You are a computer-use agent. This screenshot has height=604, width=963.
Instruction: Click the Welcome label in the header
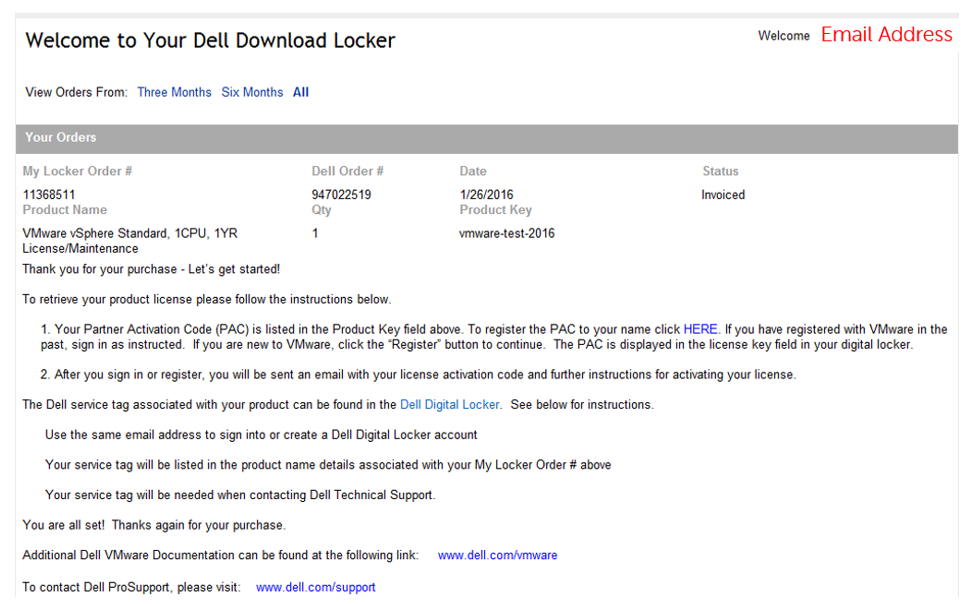(783, 35)
